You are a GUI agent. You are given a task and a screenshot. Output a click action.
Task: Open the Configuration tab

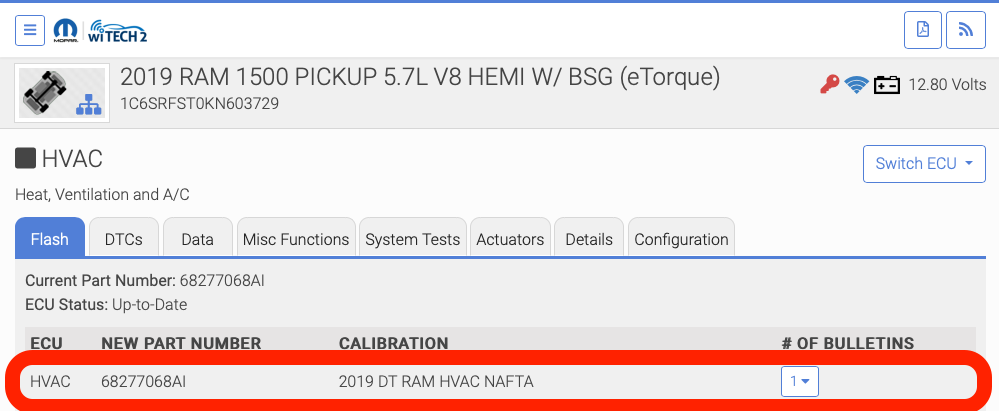(681, 239)
